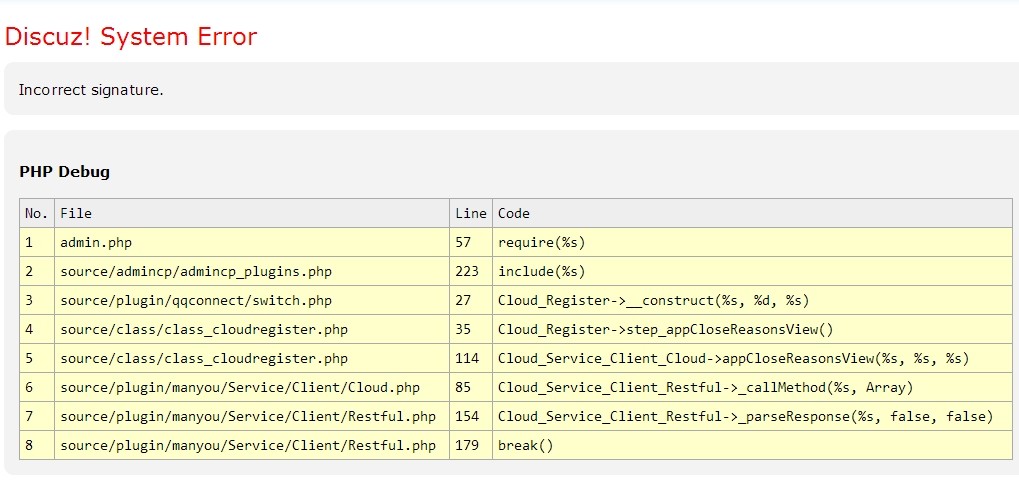Select the include(%s) code cell
The height and width of the screenshot is (487, 1019).
(x=541, y=271)
